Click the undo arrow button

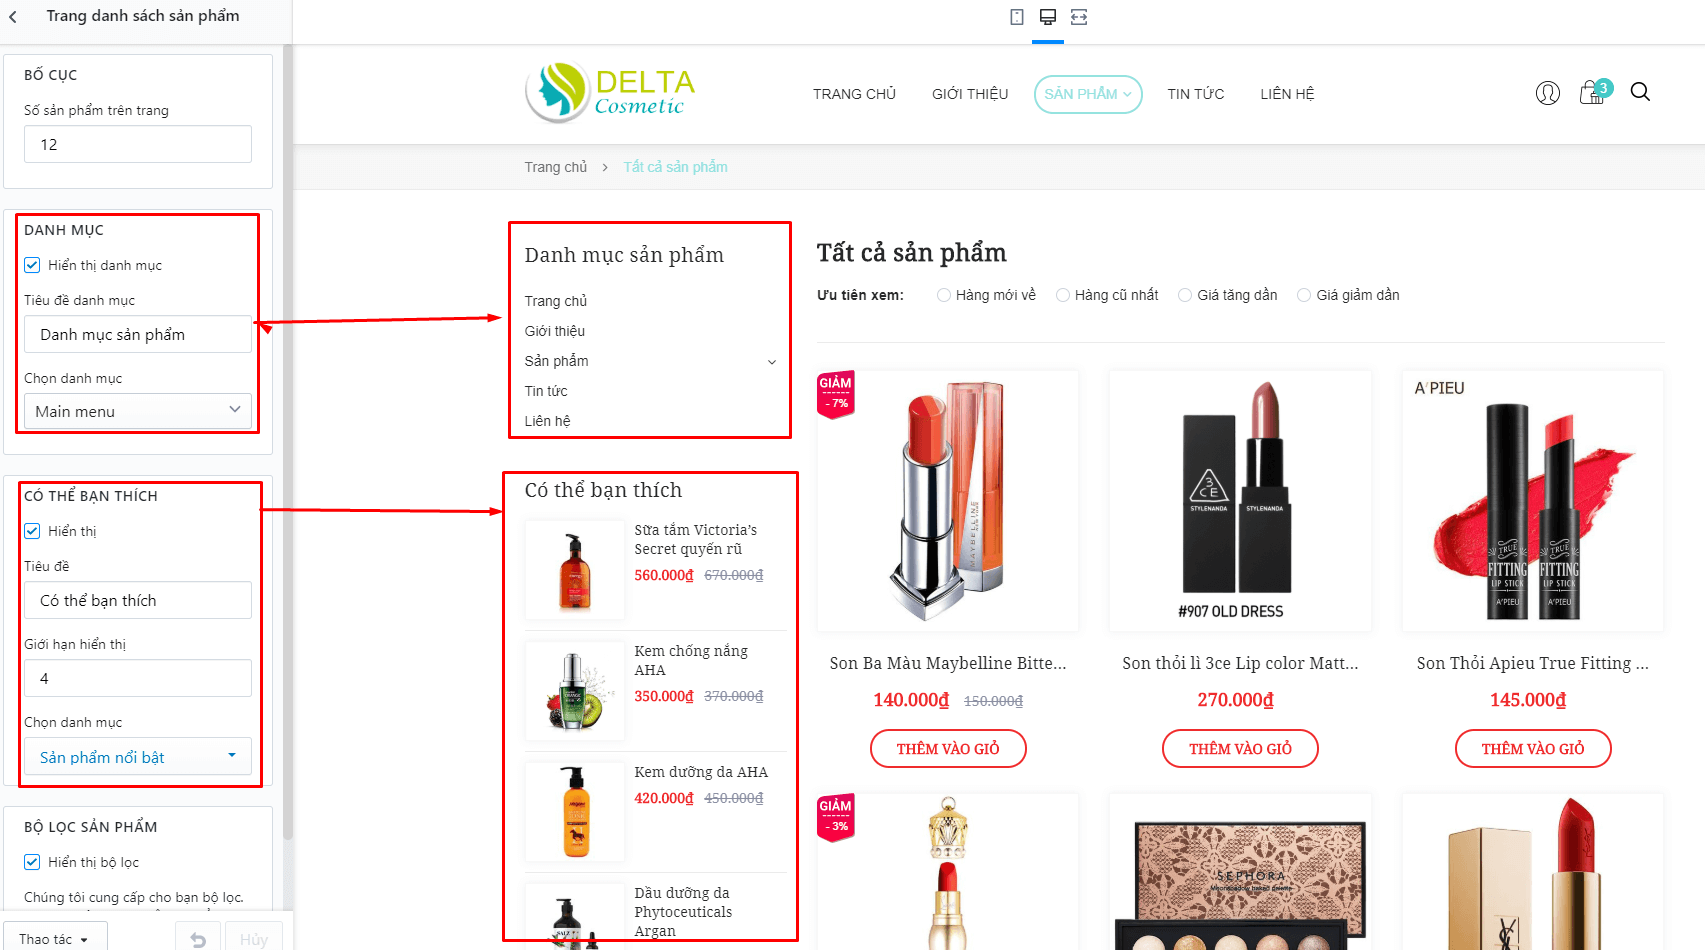pyautogui.click(x=198, y=939)
